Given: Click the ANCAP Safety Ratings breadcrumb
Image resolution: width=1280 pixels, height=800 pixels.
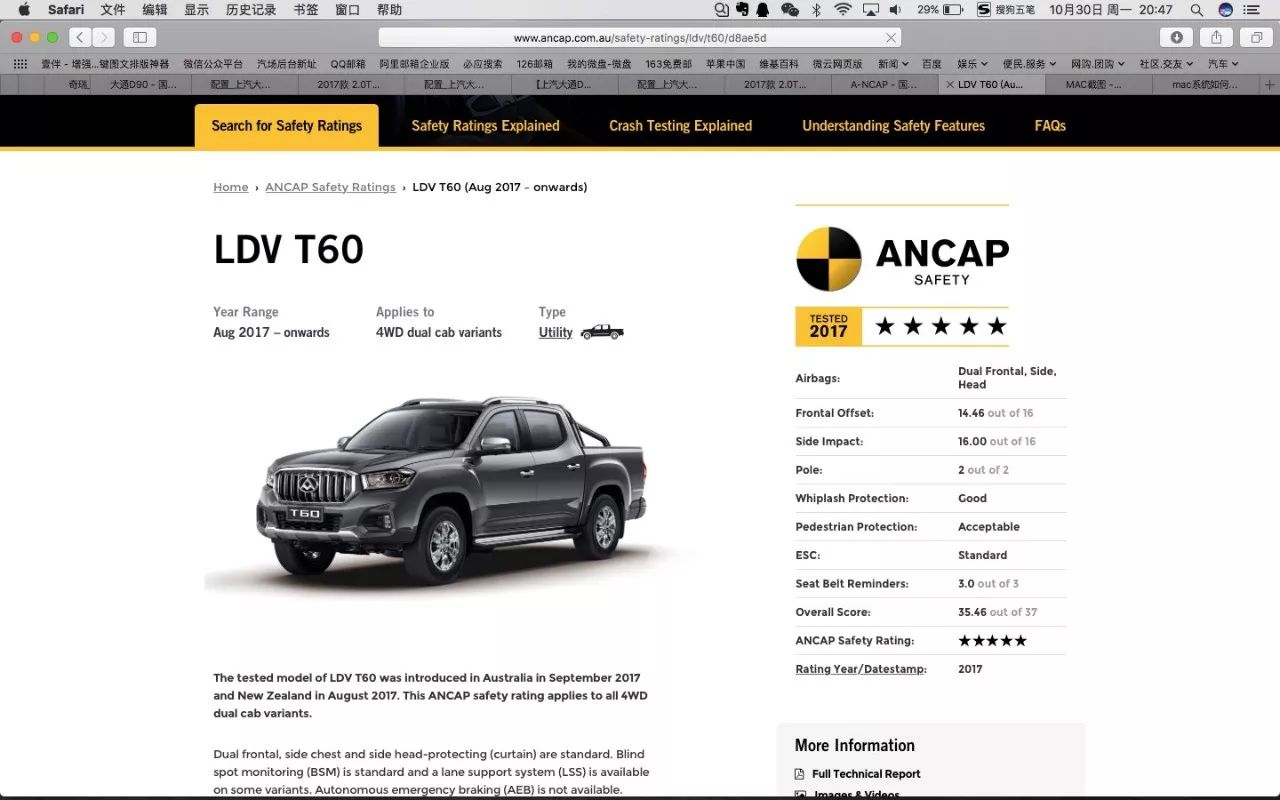Looking at the screenshot, I should pyautogui.click(x=330, y=187).
